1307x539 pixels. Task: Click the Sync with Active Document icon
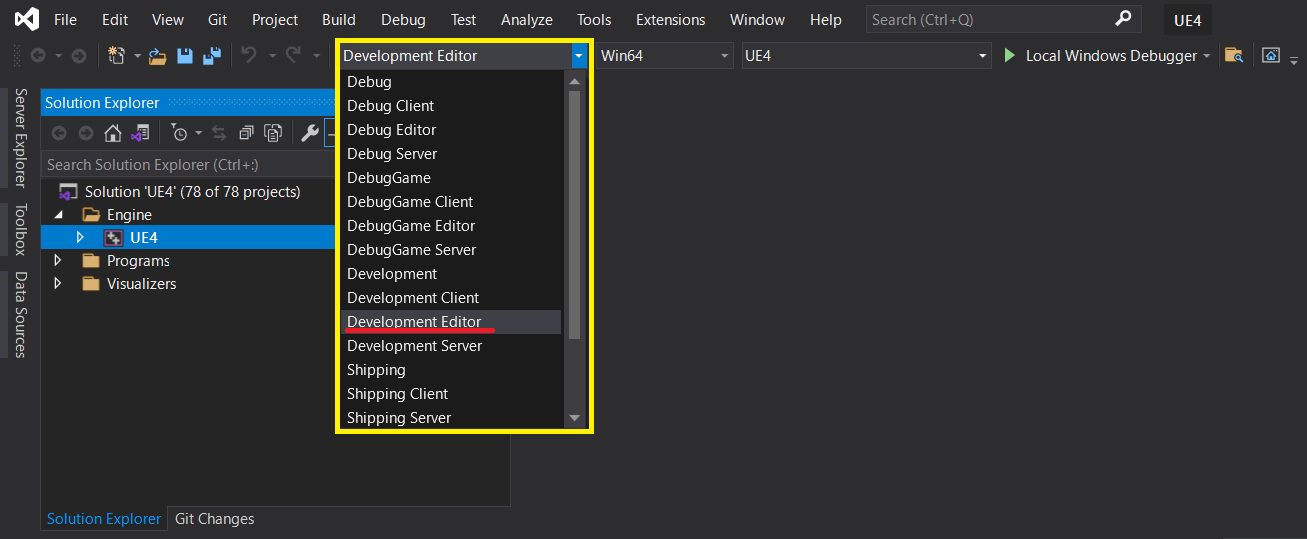coord(218,133)
